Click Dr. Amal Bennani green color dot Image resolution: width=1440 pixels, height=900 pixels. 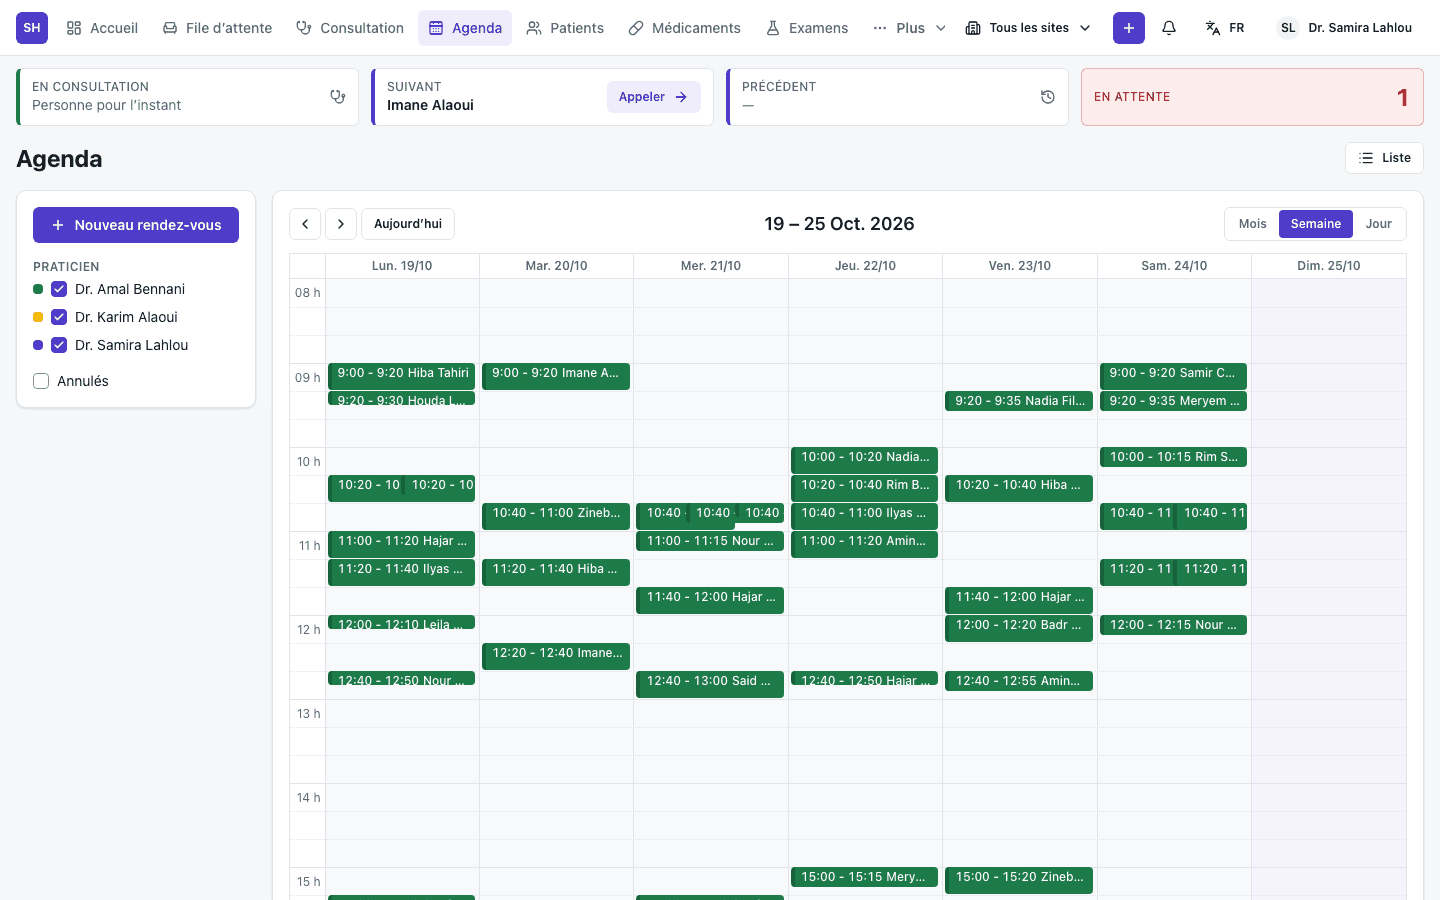click(x=38, y=289)
